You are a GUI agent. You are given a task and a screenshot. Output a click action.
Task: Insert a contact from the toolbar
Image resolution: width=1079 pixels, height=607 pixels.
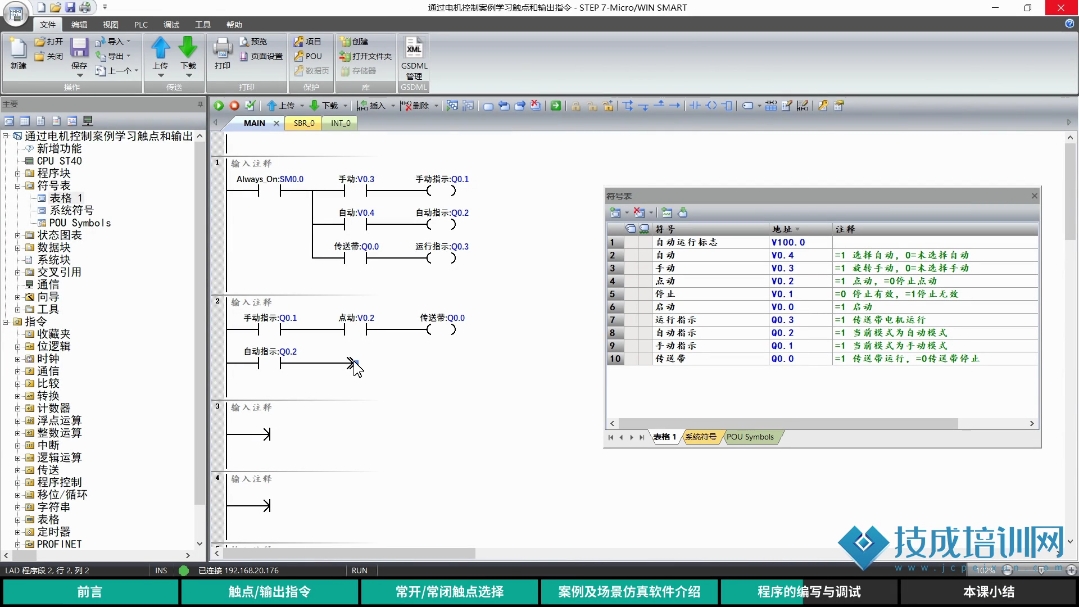[695, 105]
